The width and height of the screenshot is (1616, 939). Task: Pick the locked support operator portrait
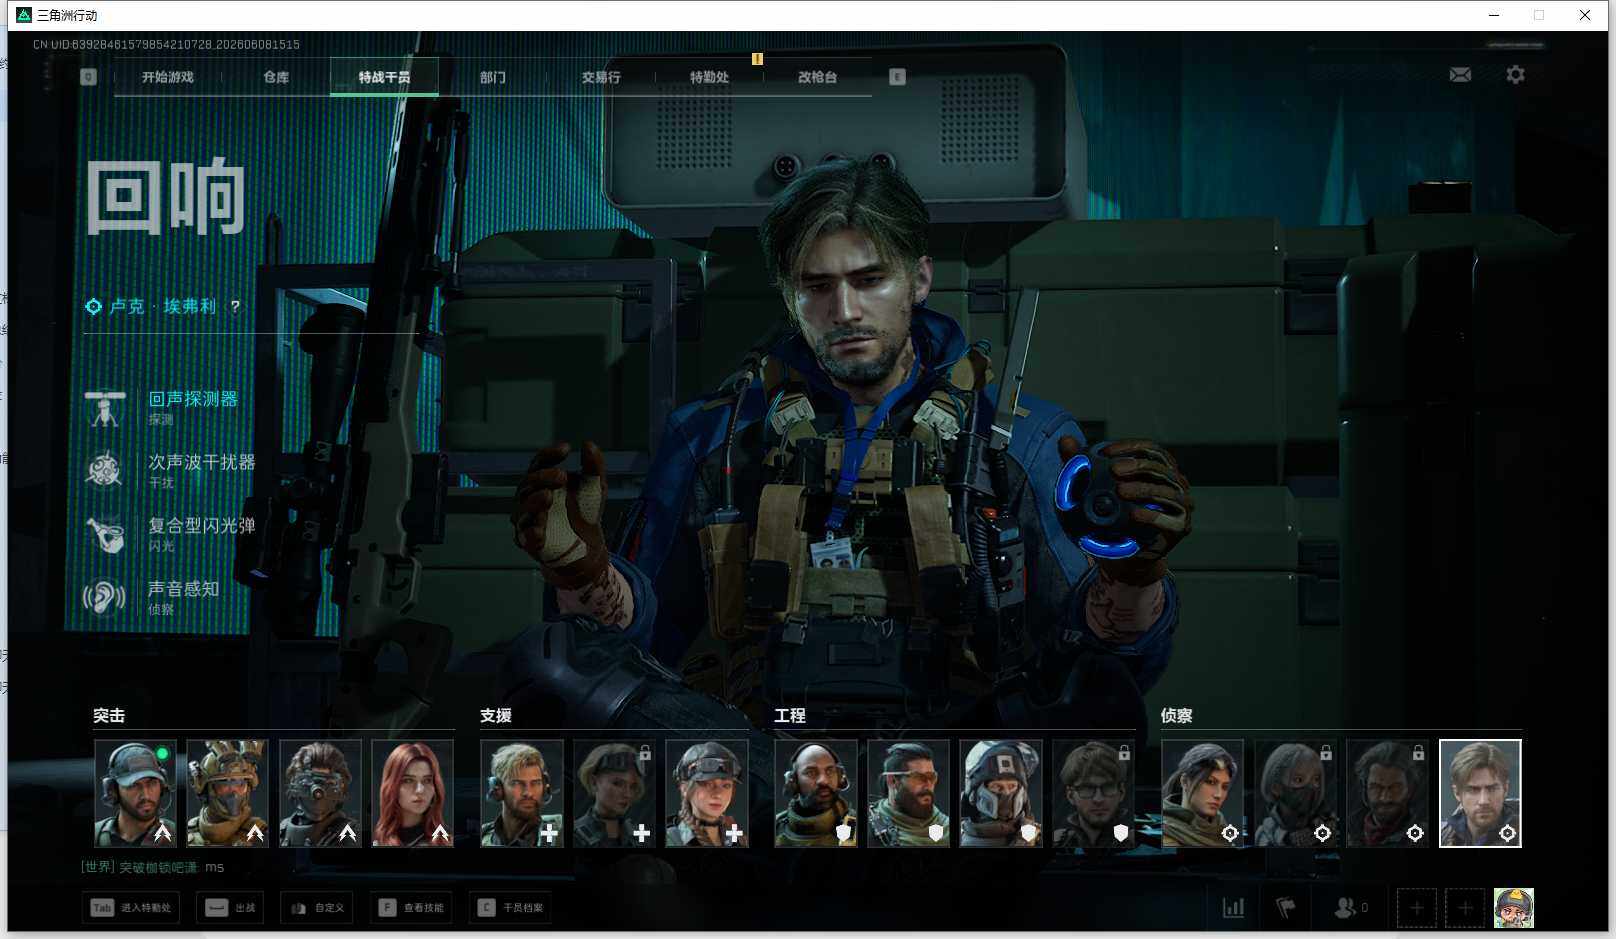[614, 793]
